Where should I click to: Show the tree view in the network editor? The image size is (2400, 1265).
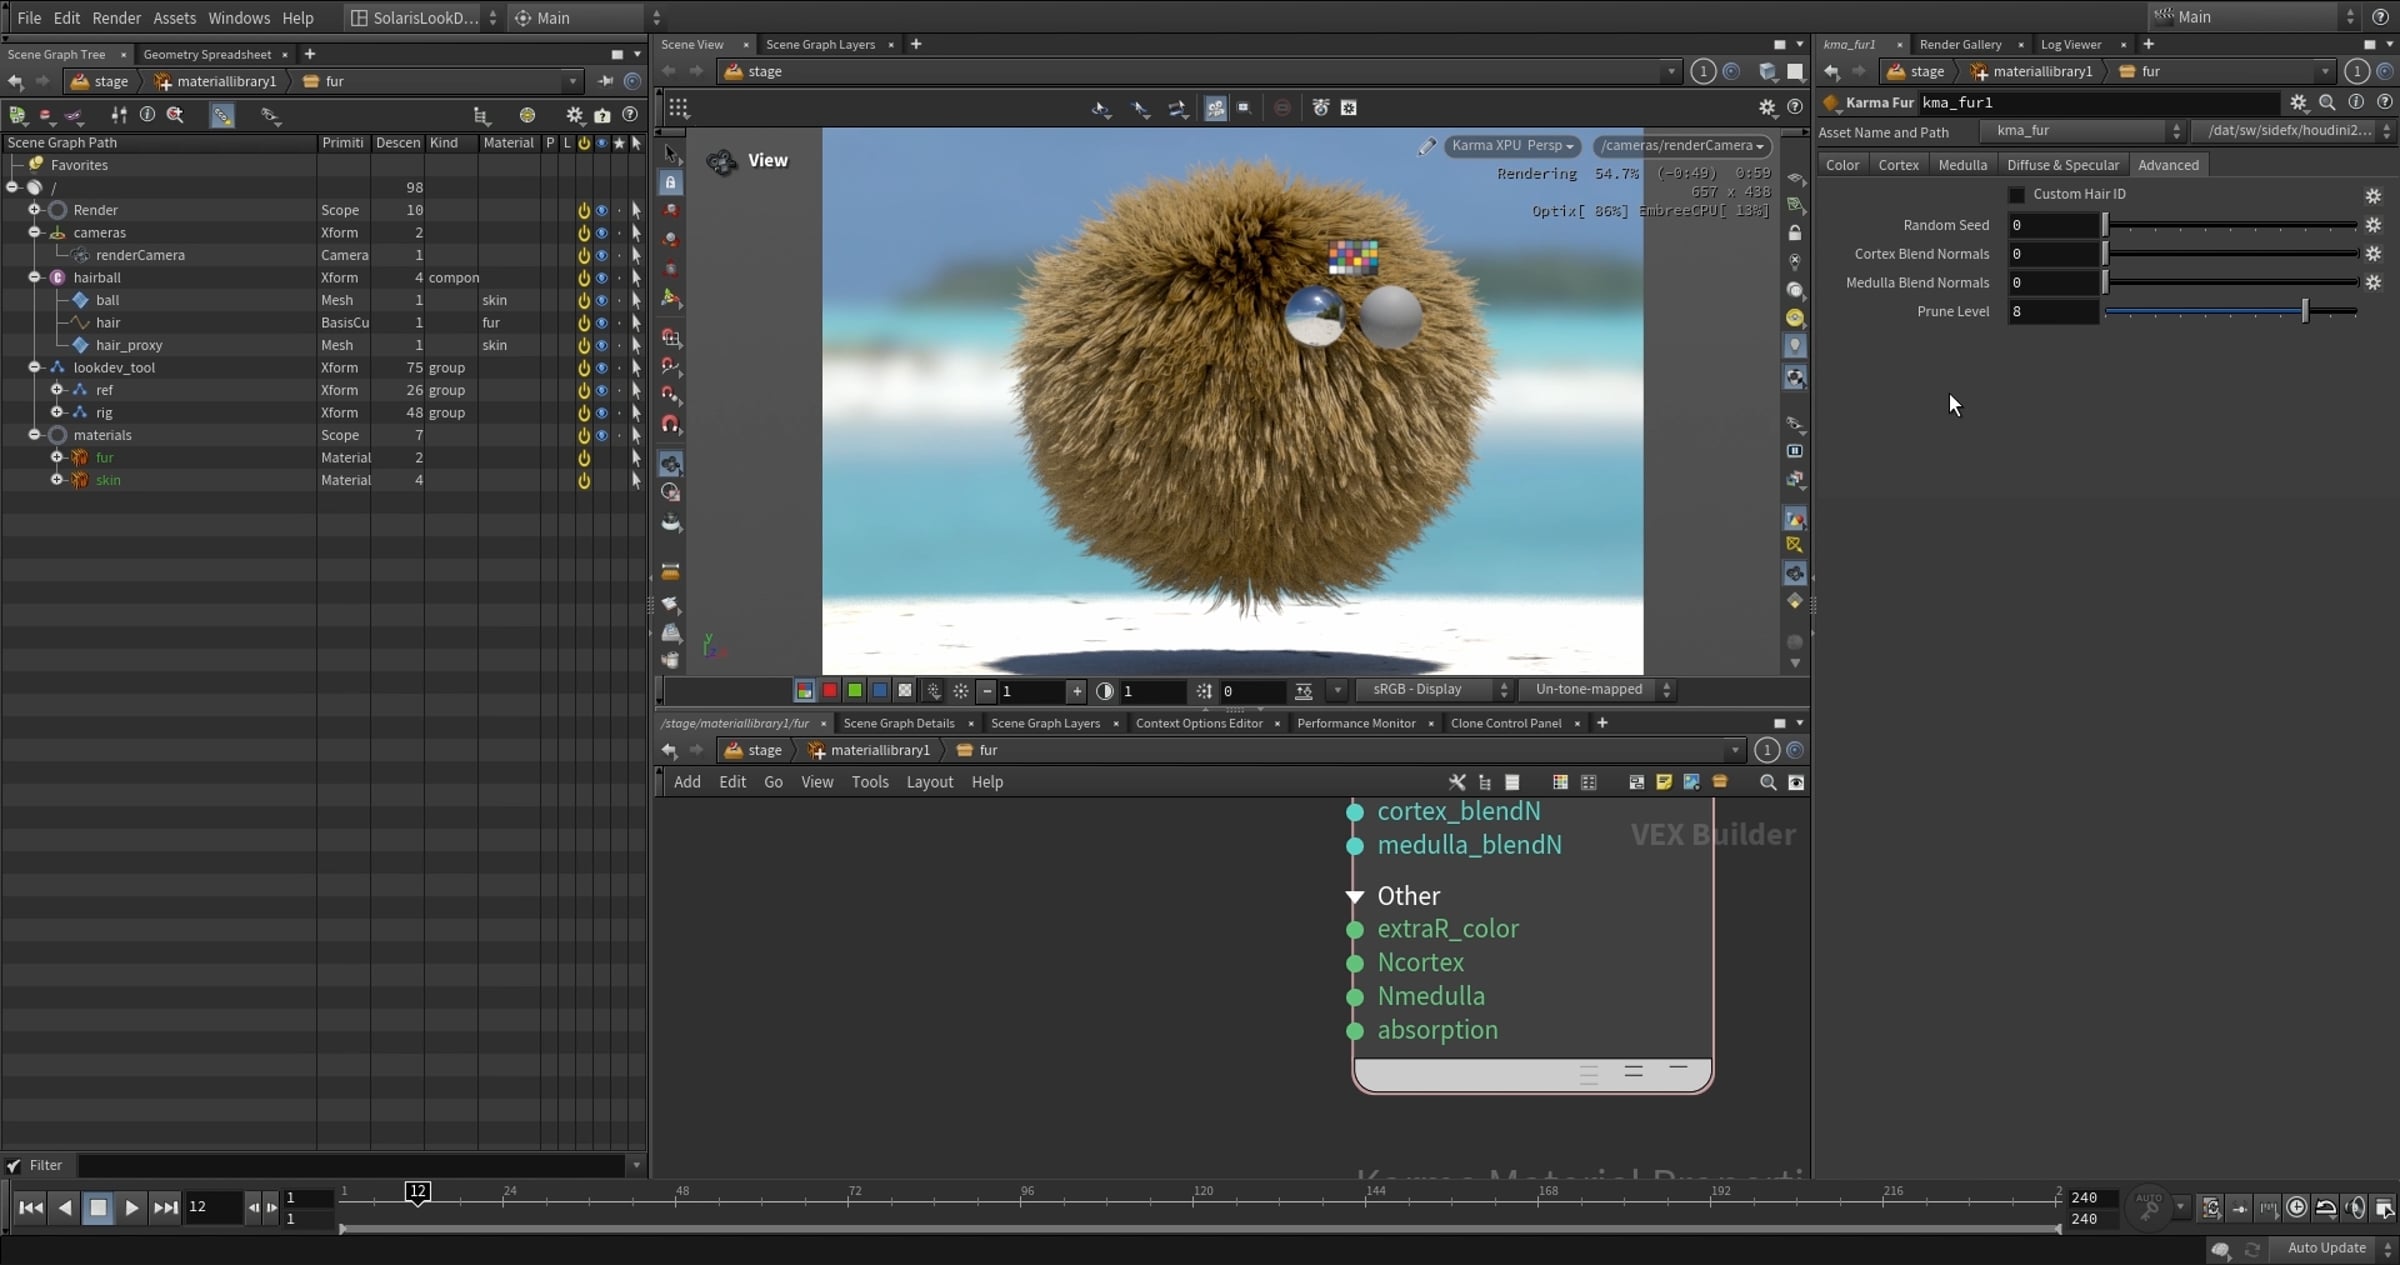pos(1485,782)
